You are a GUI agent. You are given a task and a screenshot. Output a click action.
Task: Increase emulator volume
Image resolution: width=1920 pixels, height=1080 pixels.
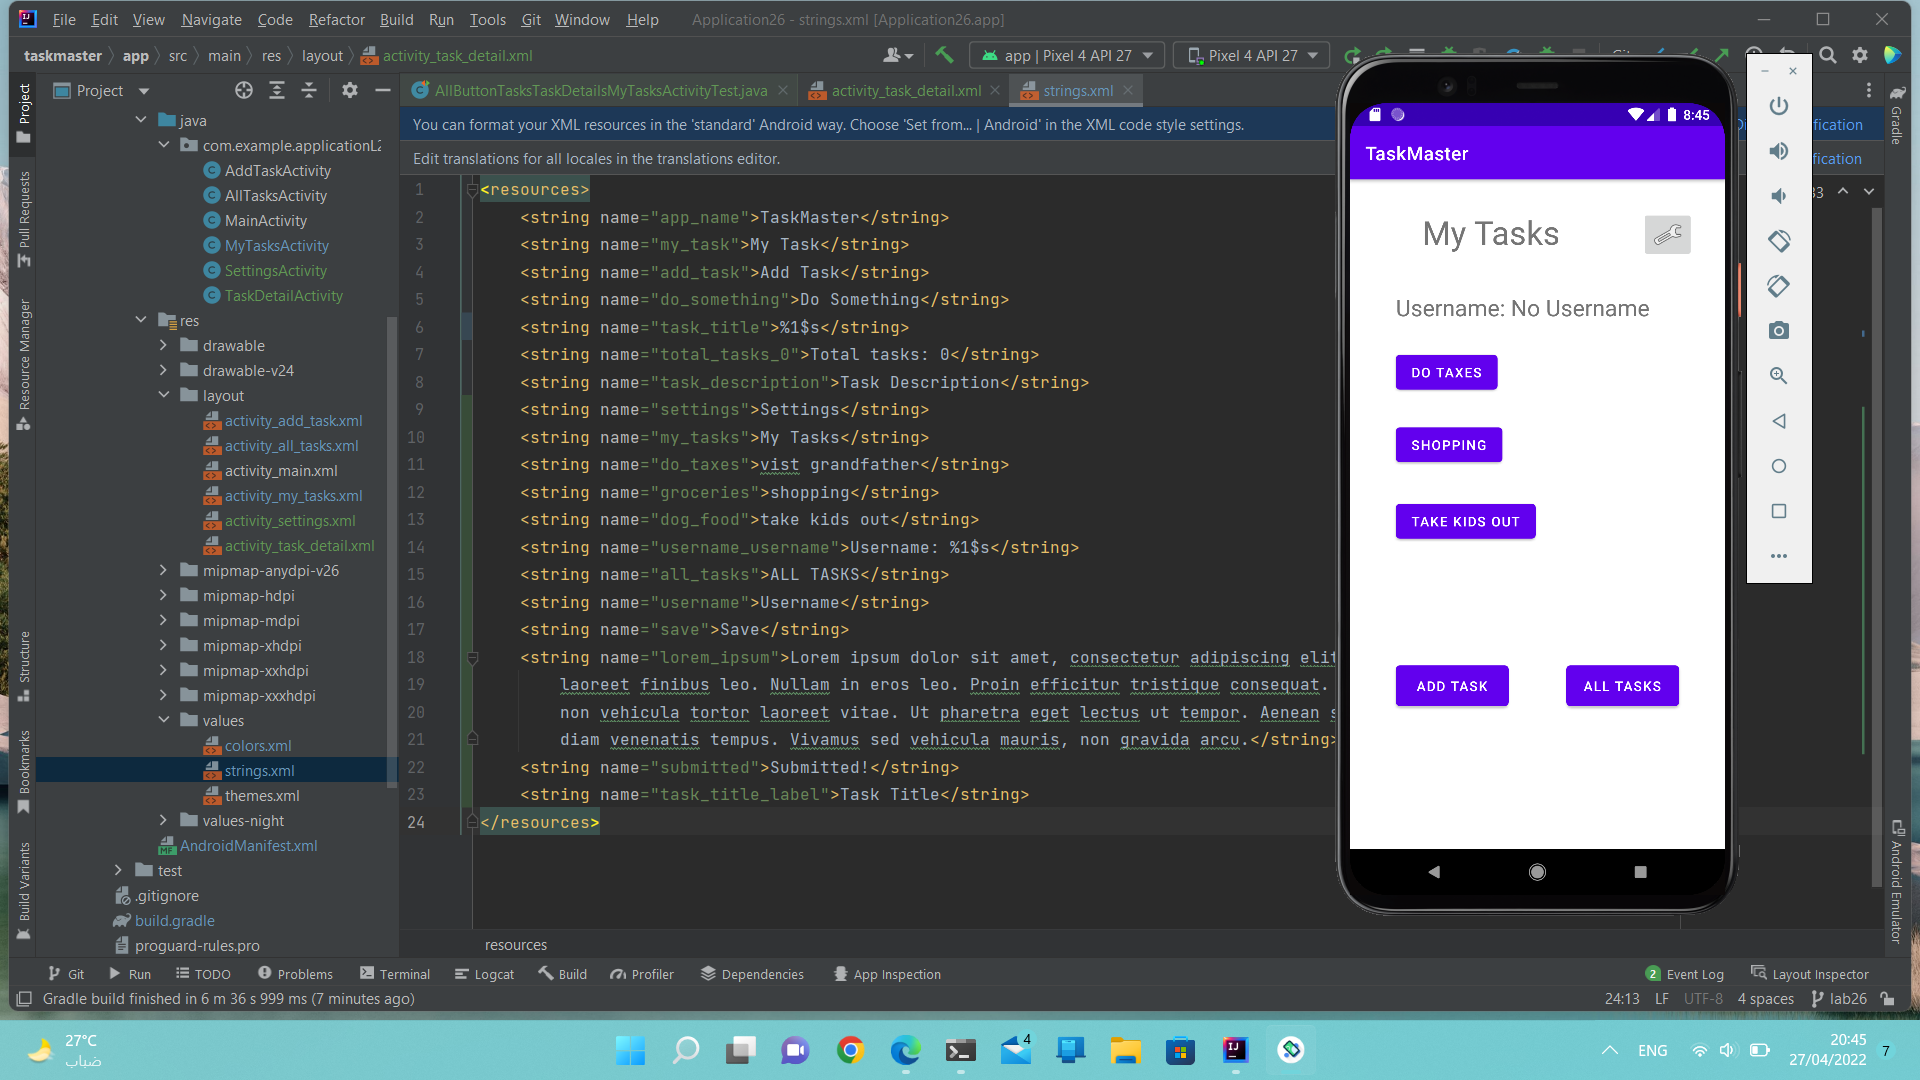1779,150
